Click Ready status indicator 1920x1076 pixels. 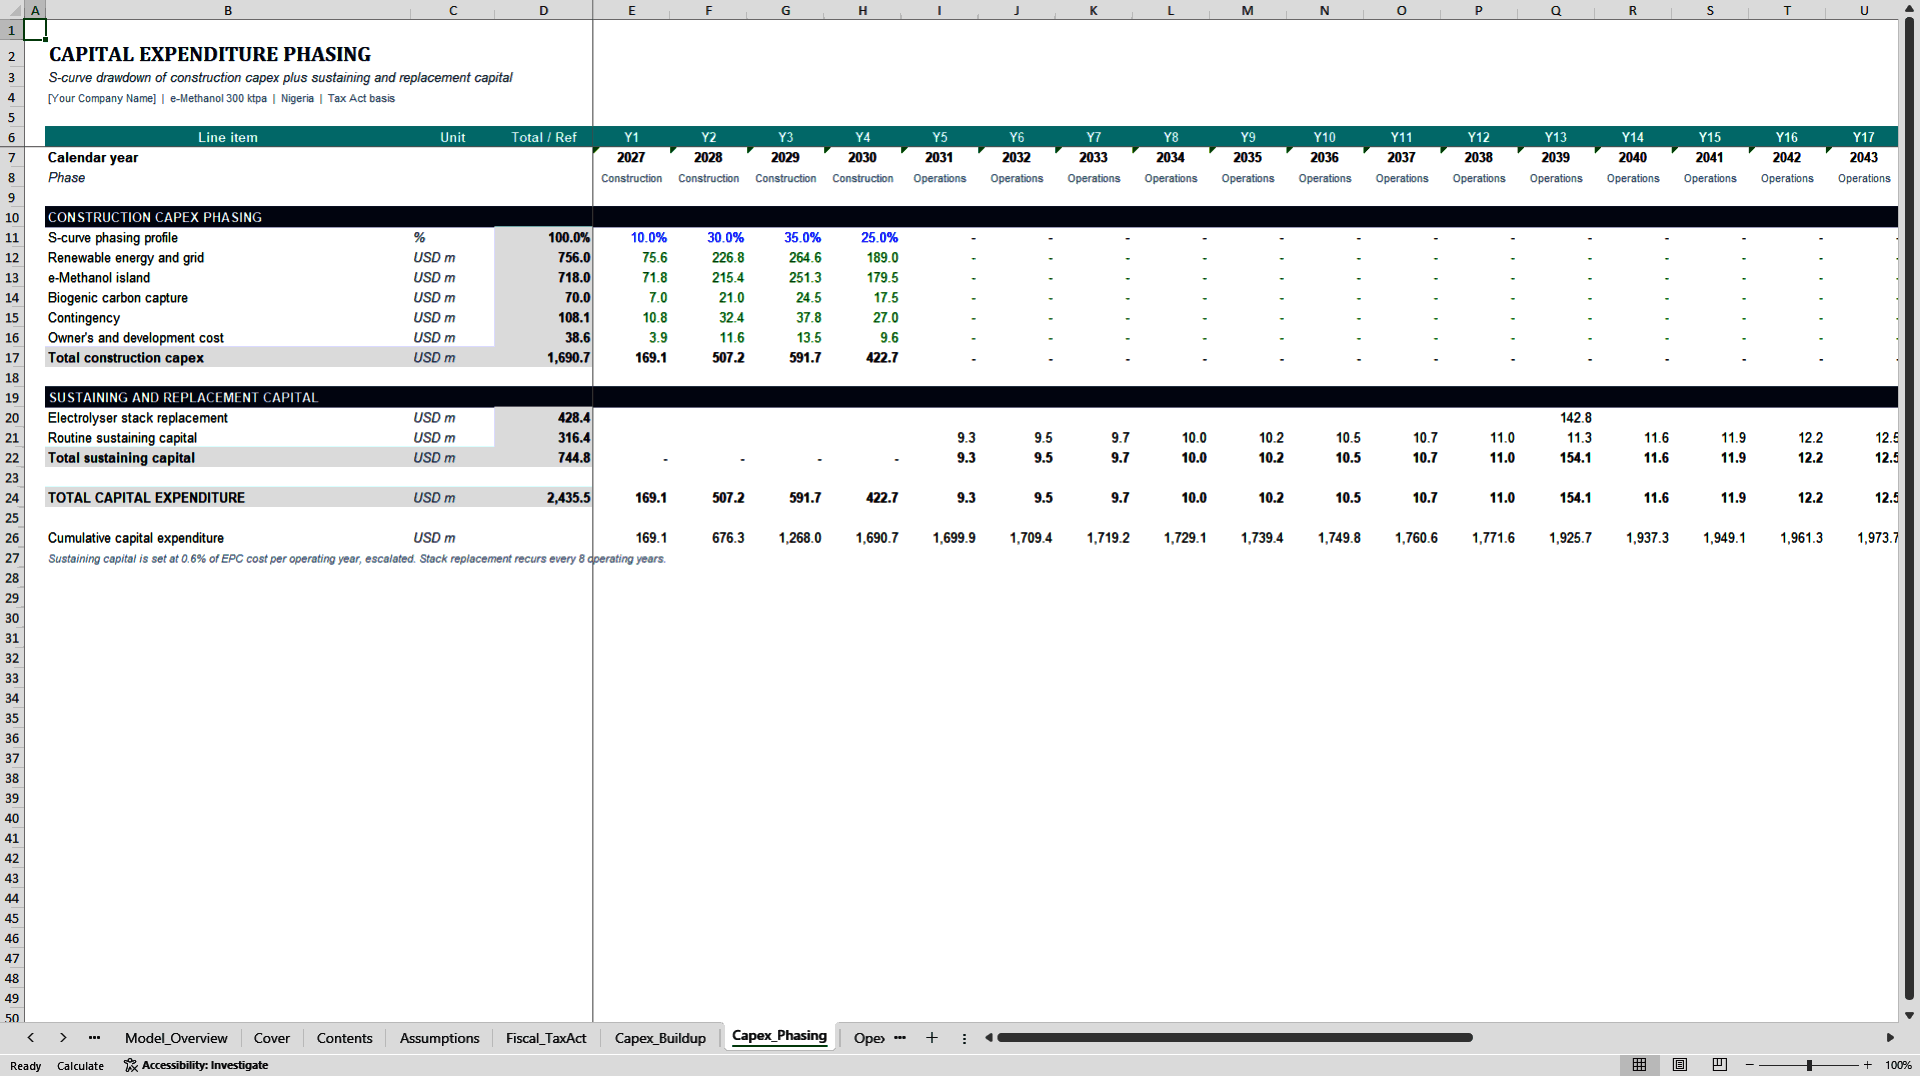pos(26,1066)
